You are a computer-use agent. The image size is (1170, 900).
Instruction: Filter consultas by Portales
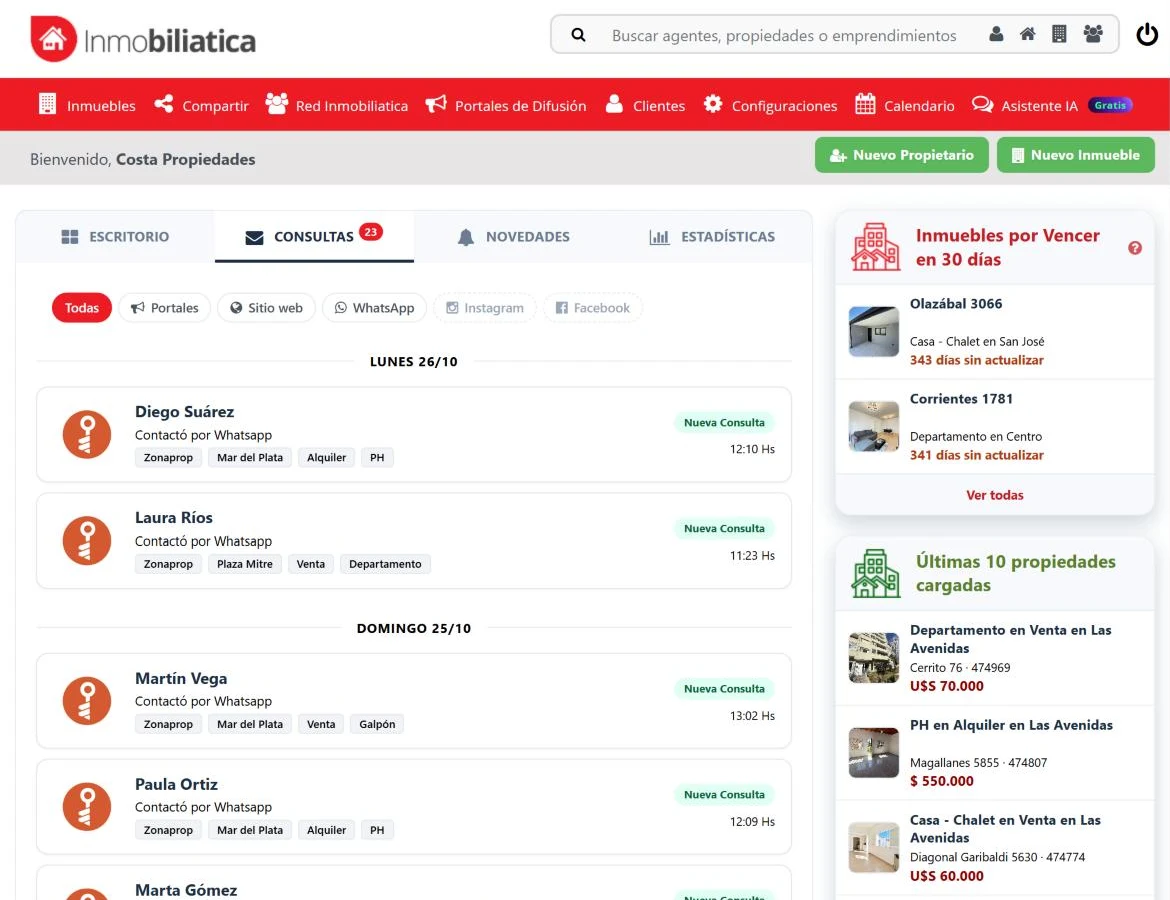[x=164, y=307]
